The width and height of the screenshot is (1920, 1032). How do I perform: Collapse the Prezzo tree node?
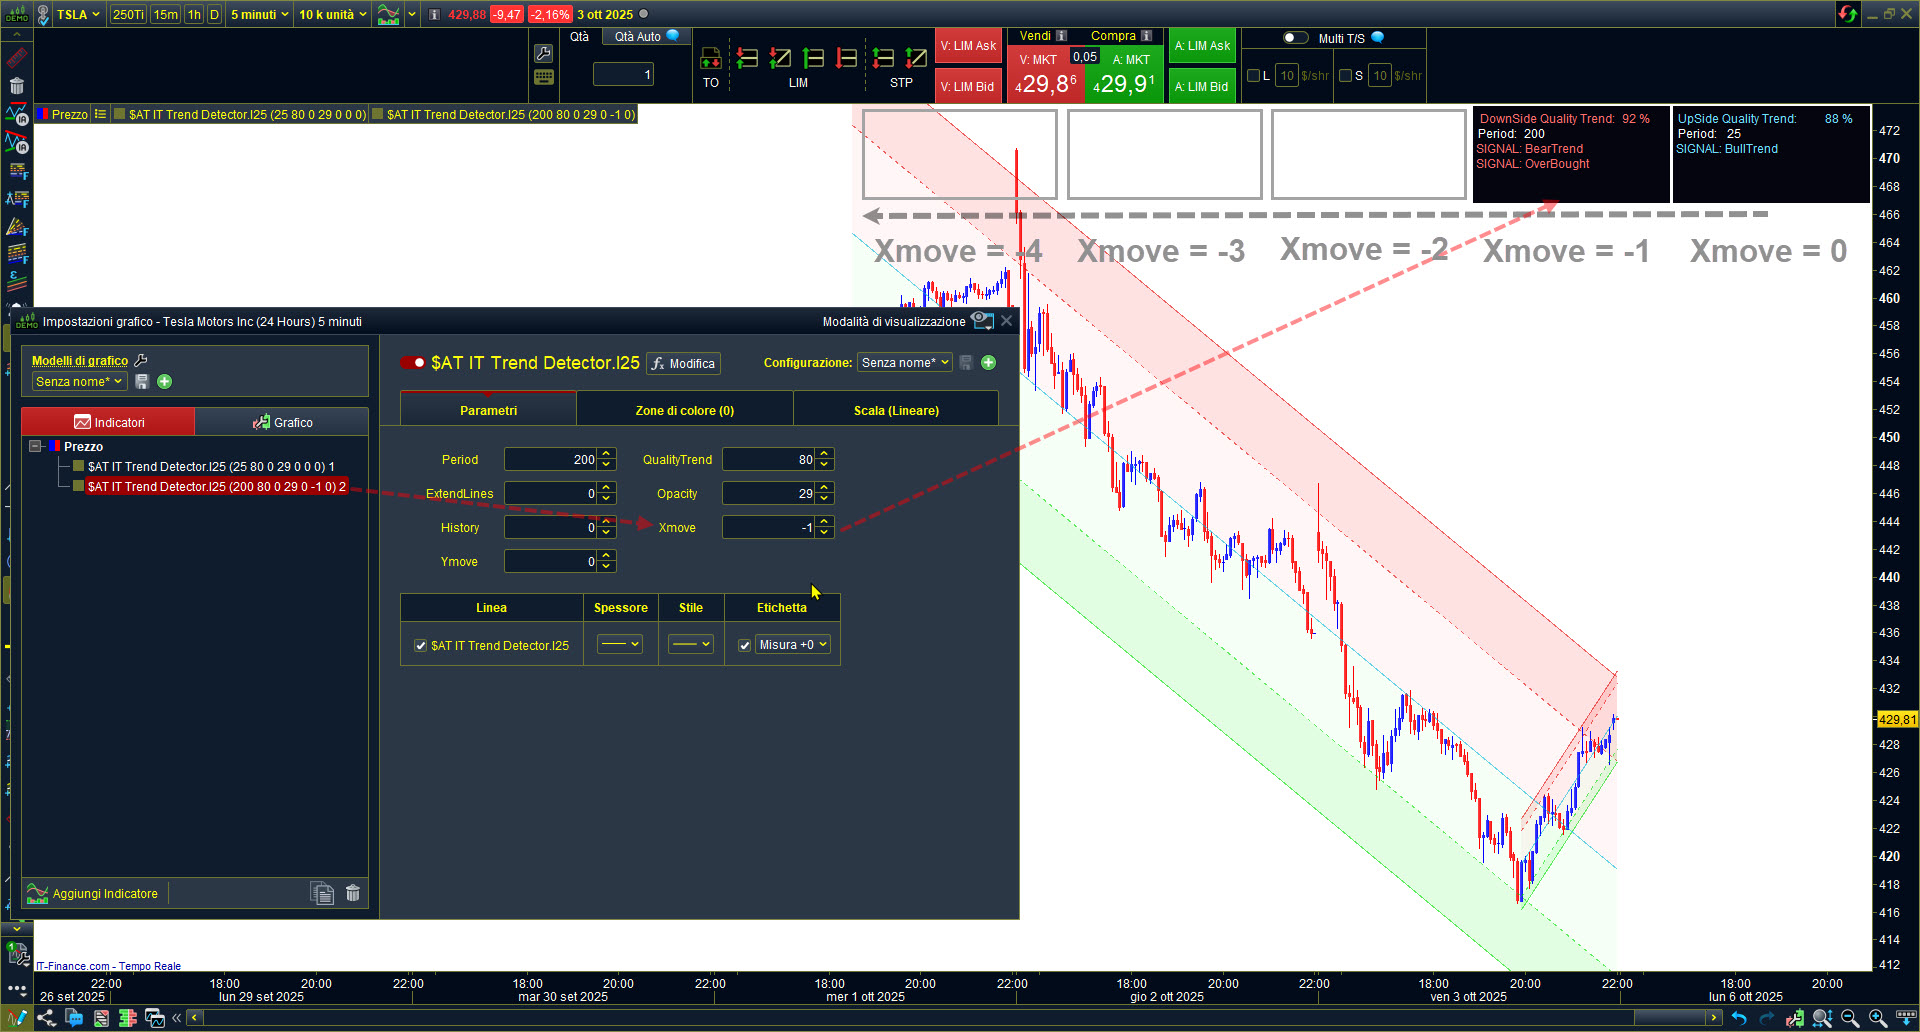(36, 447)
